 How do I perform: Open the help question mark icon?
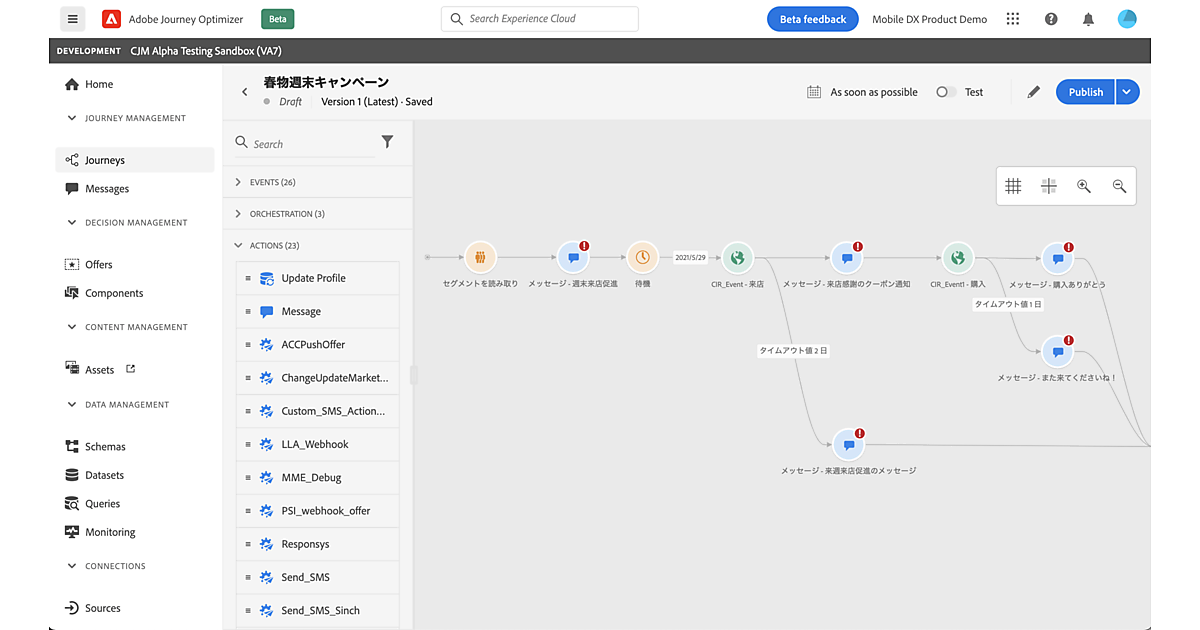[x=1051, y=19]
